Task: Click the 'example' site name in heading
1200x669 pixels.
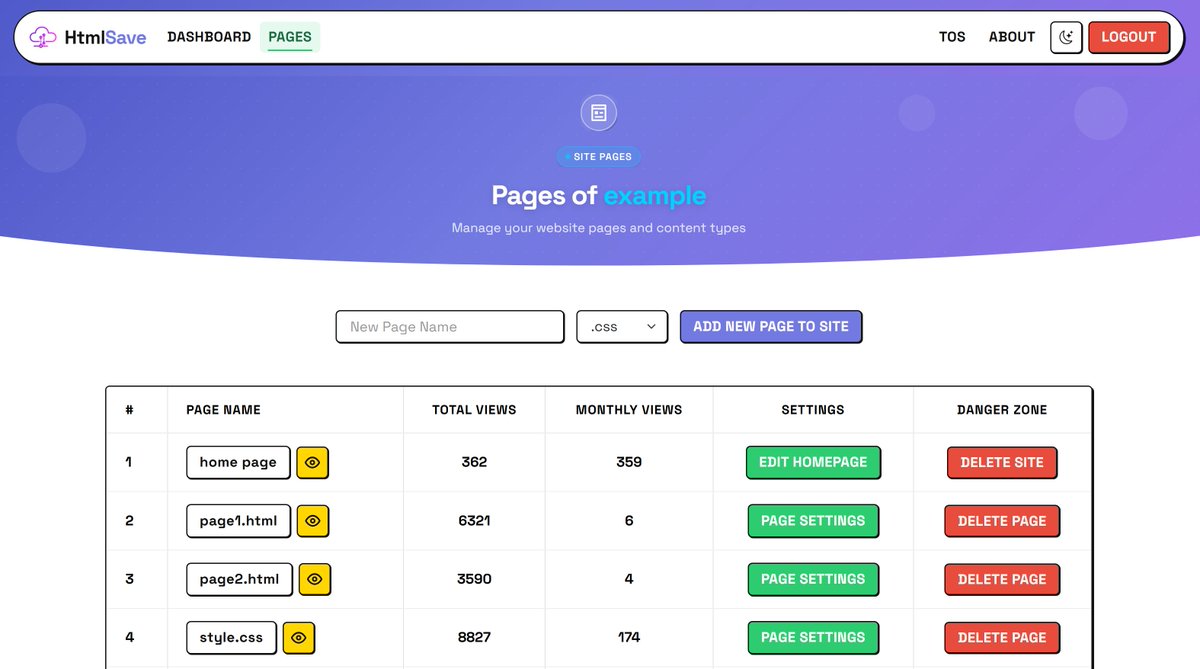Action: 655,196
